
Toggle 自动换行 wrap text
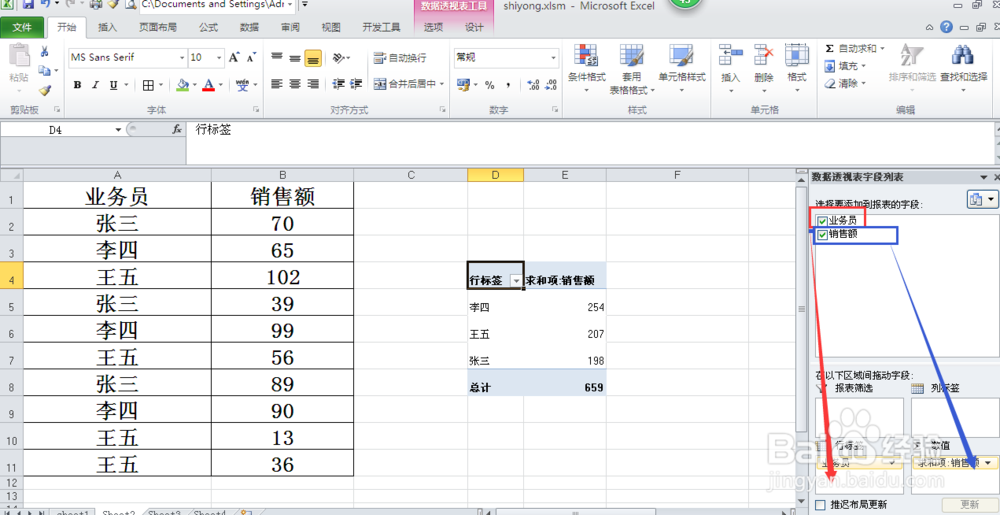point(399,57)
